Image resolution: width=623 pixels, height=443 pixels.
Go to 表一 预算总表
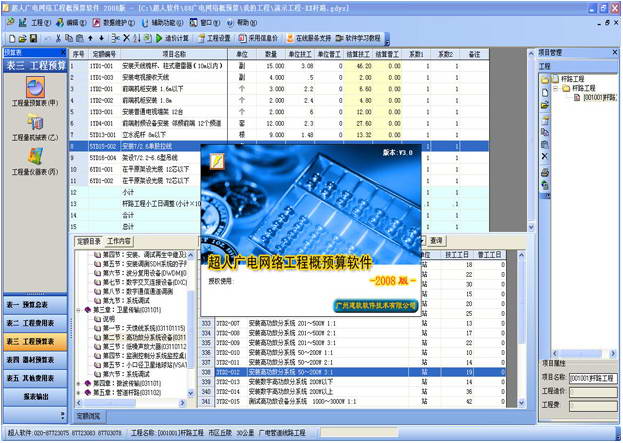pyautogui.click(x=35, y=305)
